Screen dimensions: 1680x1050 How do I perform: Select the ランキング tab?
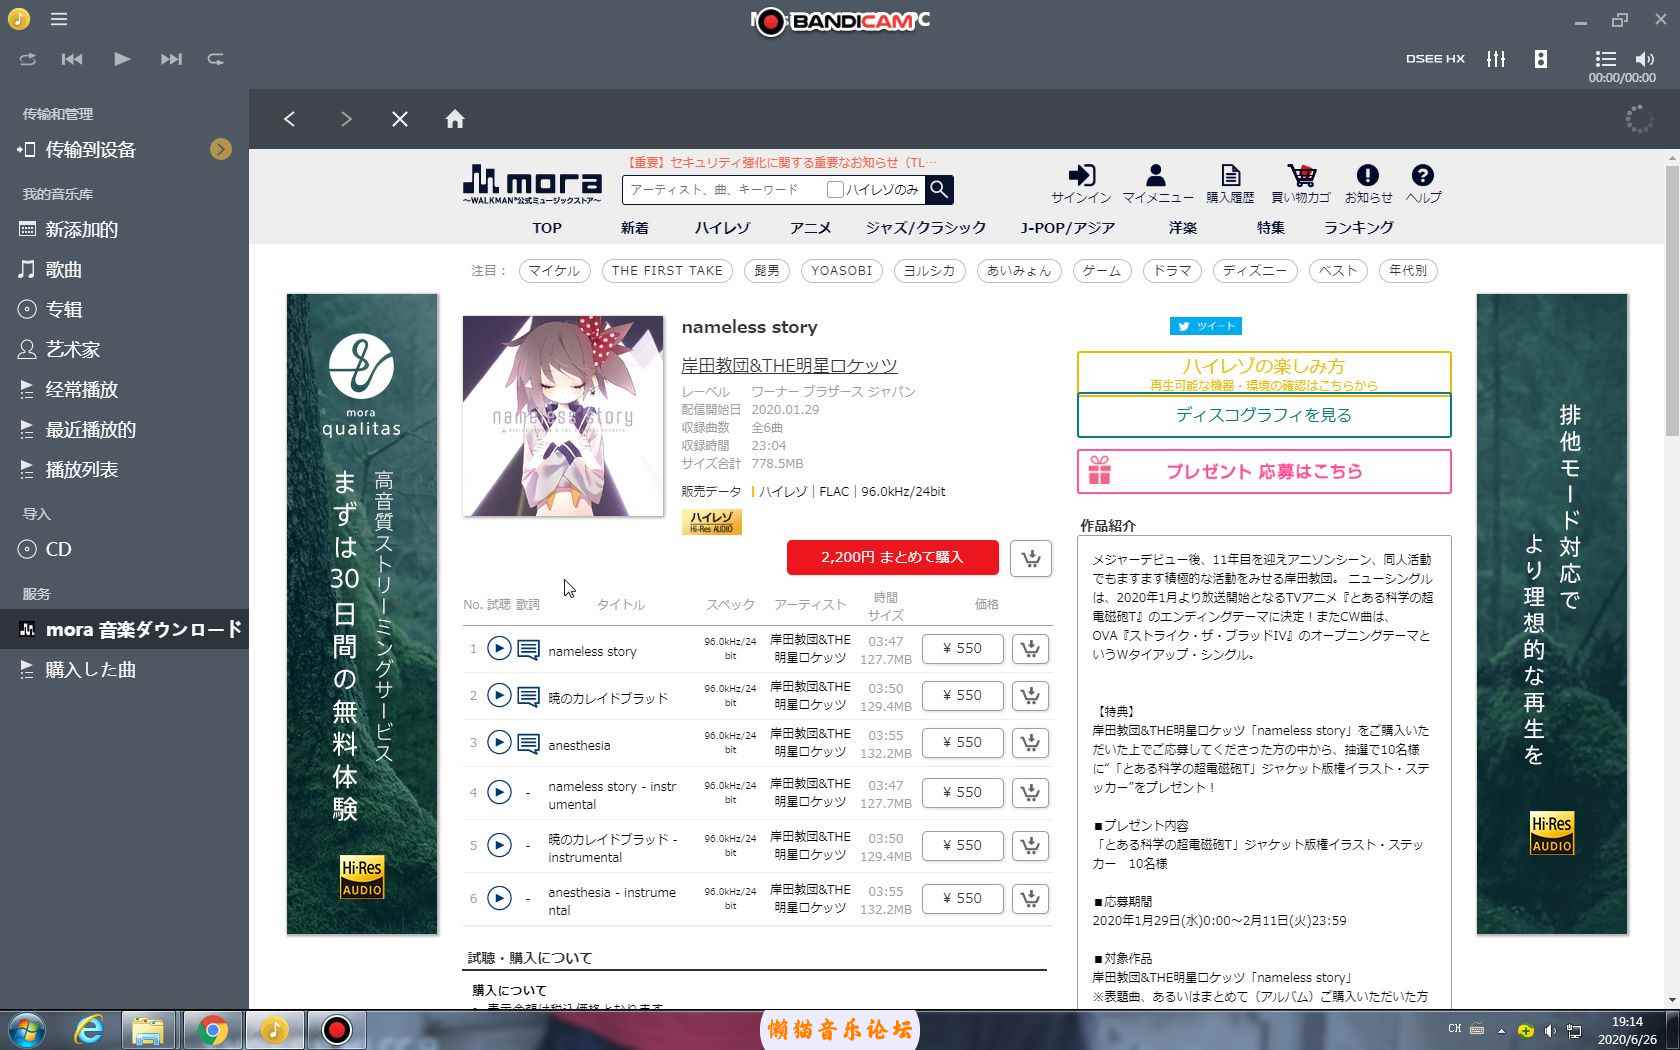pyautogui.click(x=1358, y=228)
